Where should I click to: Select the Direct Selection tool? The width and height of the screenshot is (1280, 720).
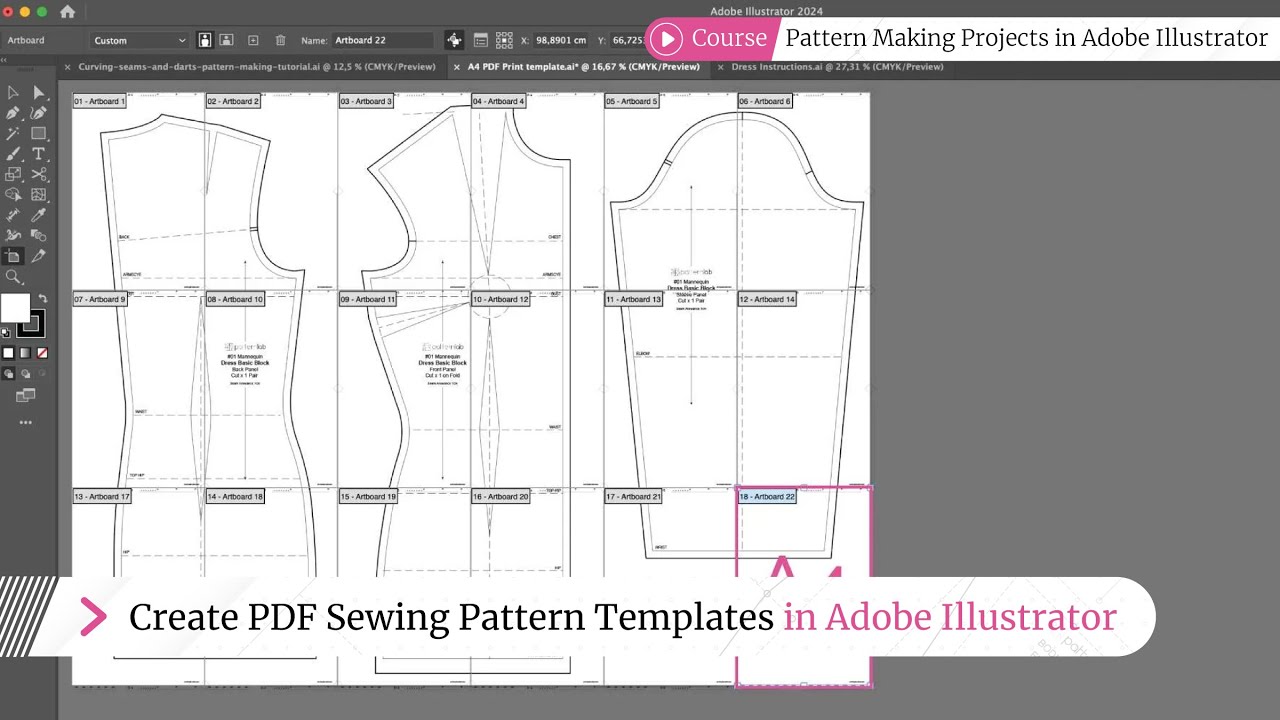pos(39,93)
